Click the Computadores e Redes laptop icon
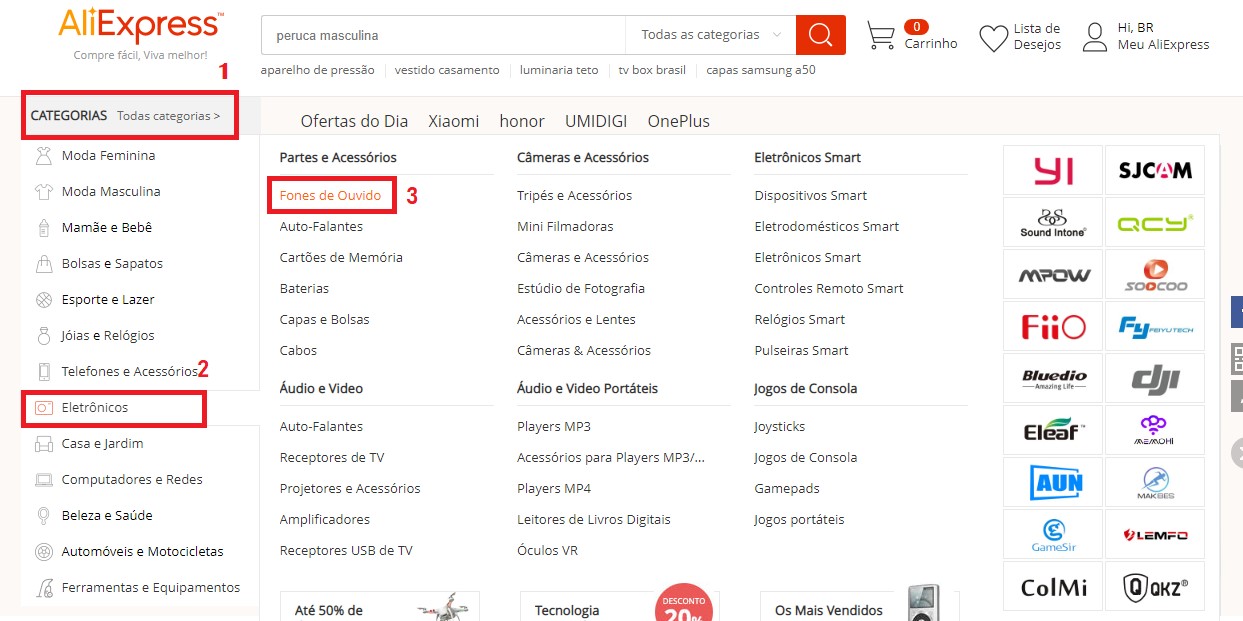Image resolution: width=1243 pixels, height=621 pixels. point(43,479)
